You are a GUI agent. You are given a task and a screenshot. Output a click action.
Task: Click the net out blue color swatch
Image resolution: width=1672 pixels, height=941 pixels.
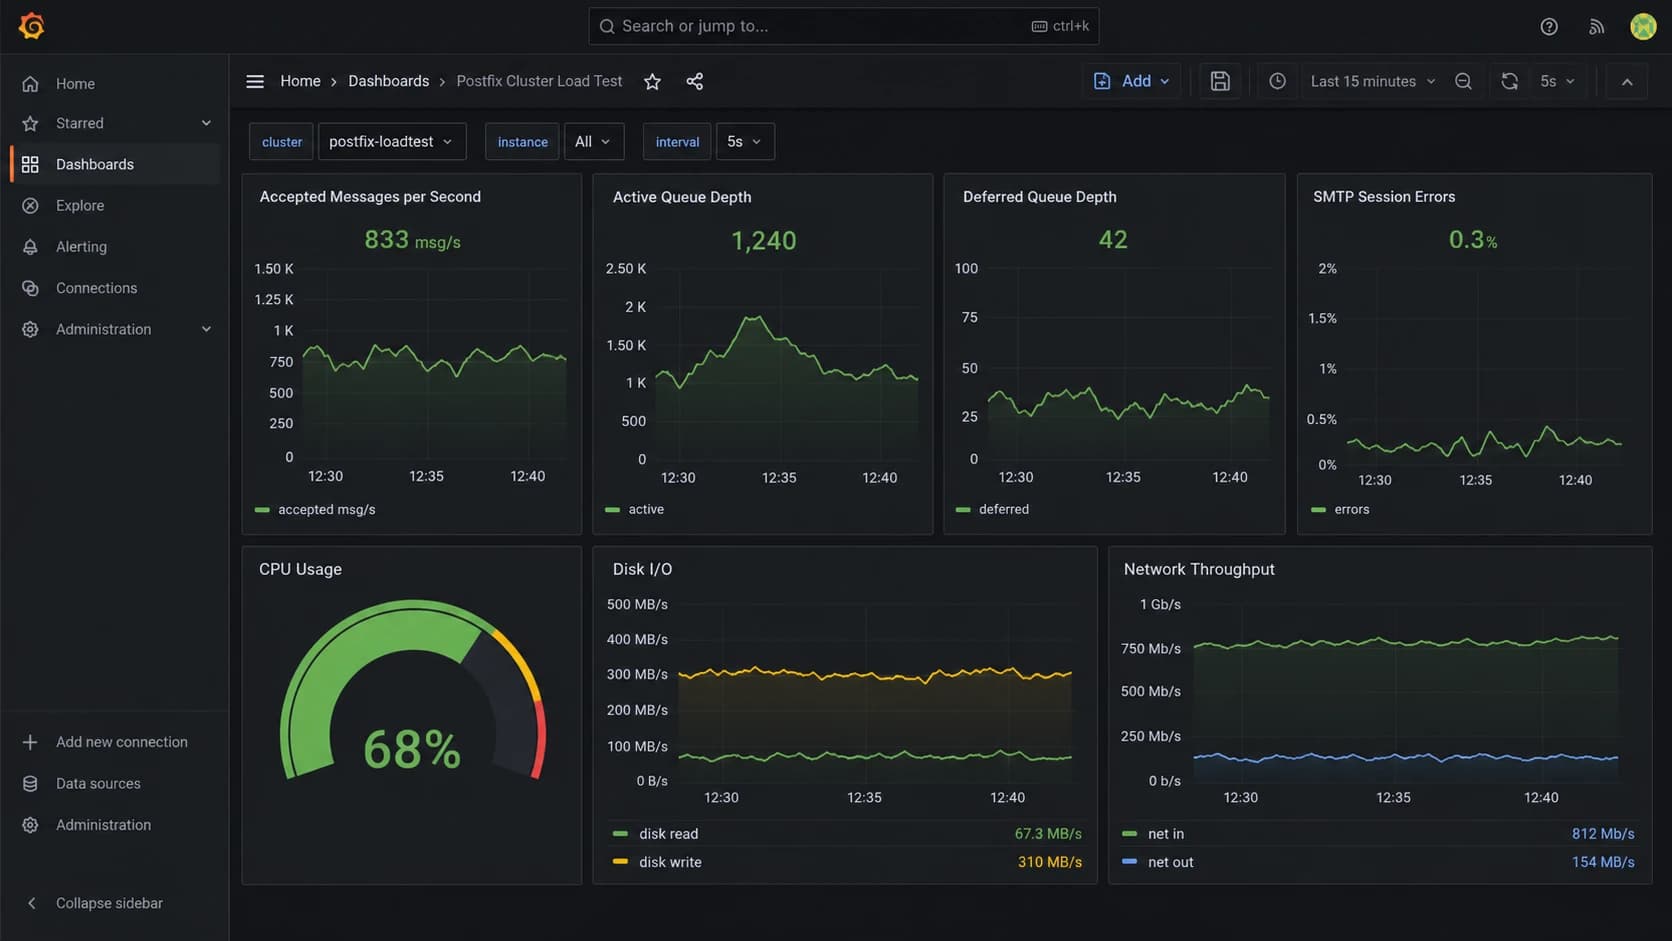point(1130,861)
